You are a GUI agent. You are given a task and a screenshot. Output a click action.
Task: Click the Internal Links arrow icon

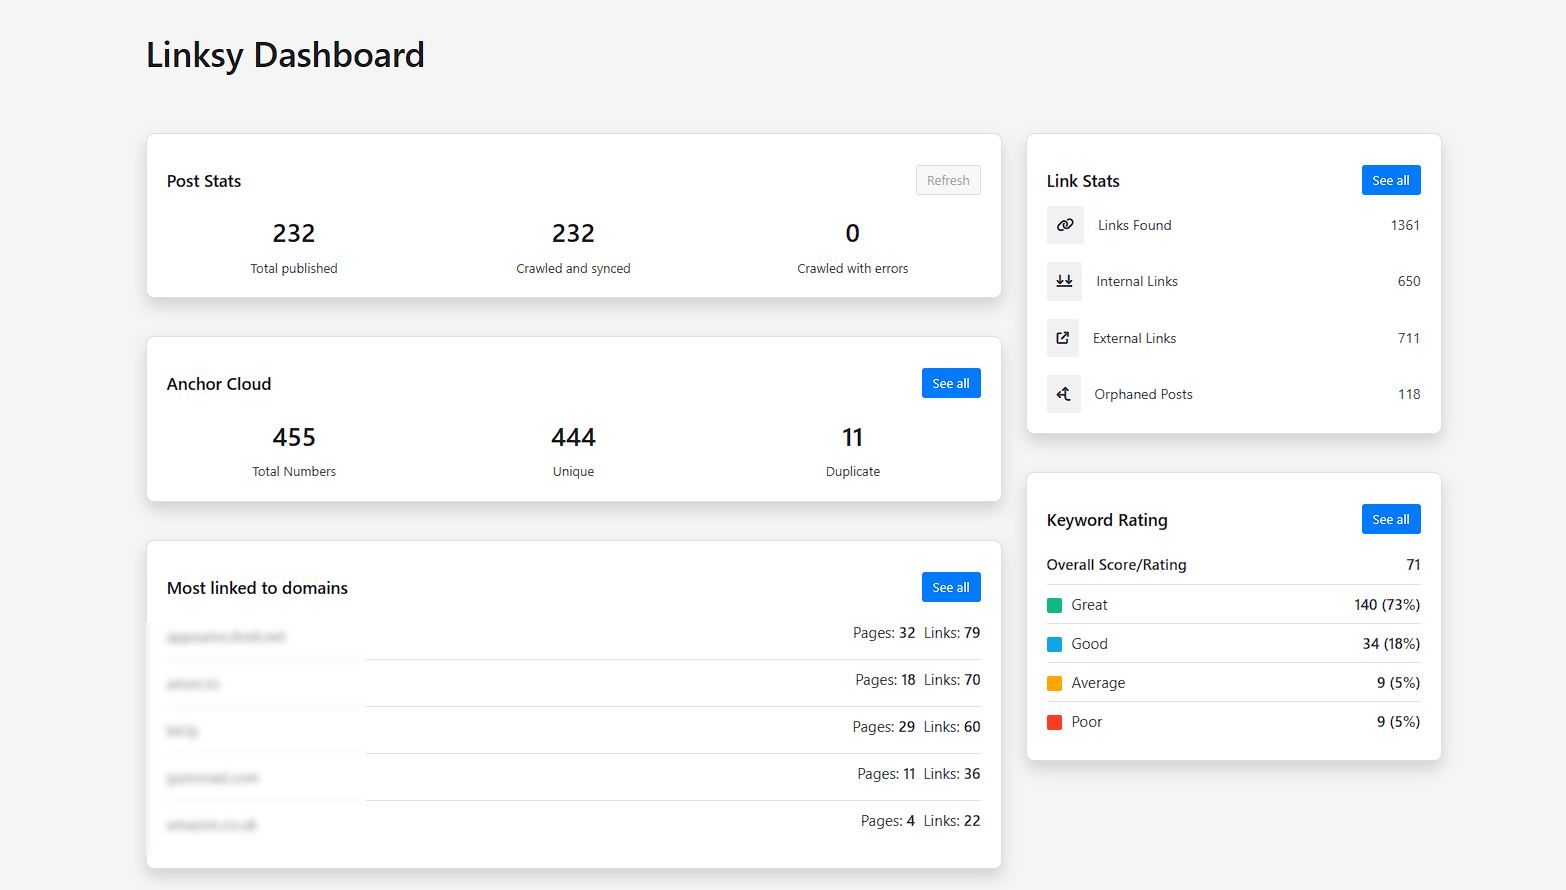coord(1064,281)
